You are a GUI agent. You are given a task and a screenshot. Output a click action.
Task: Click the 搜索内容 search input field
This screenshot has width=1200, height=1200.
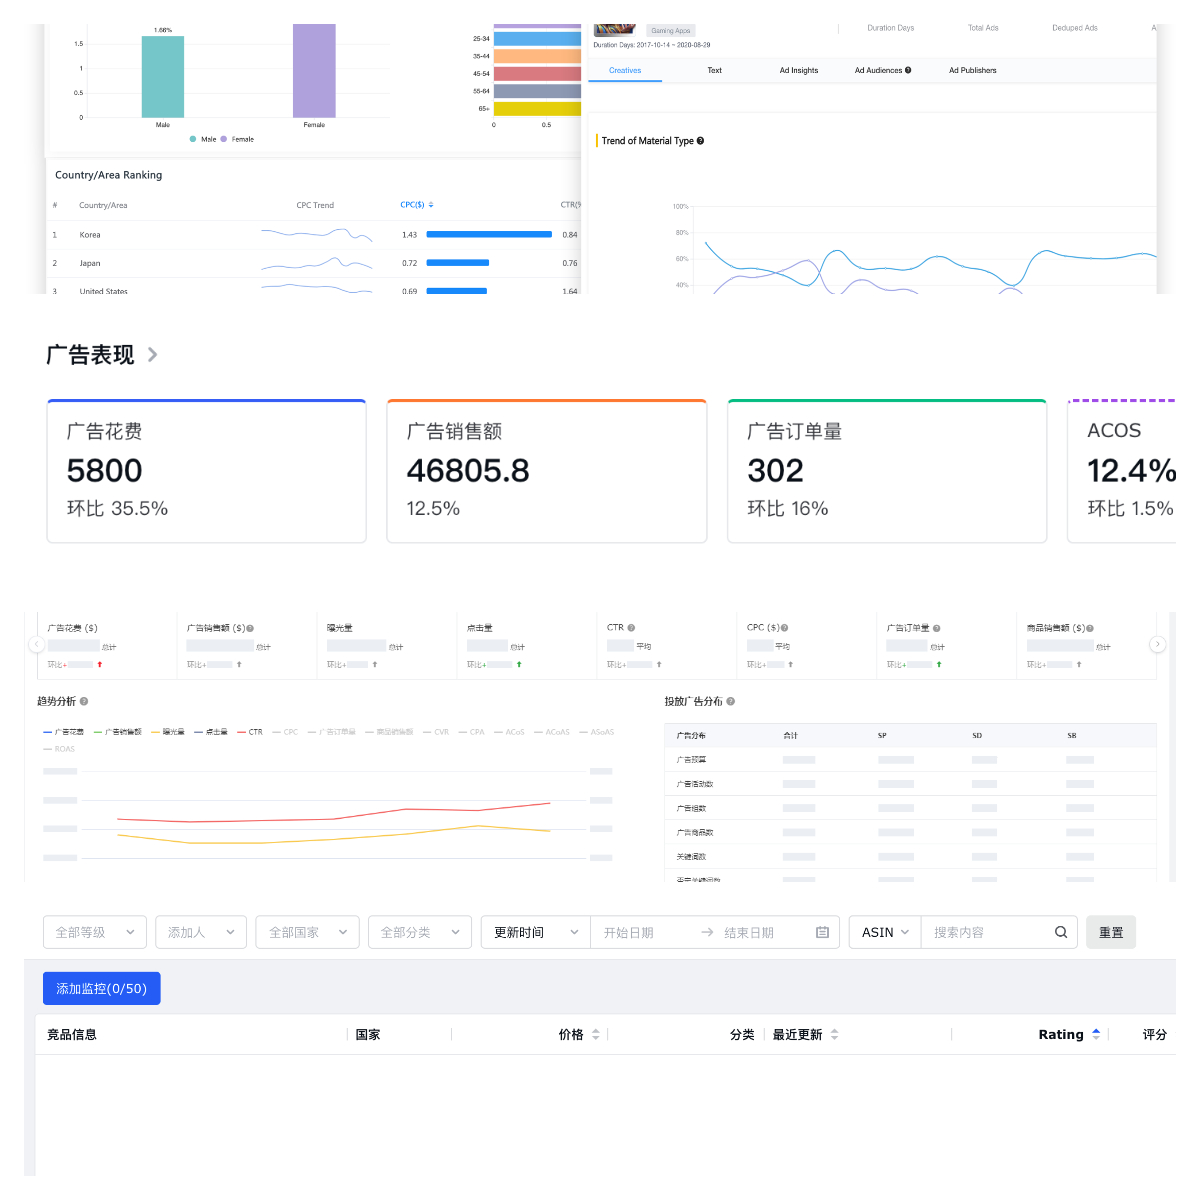point(985,932)
